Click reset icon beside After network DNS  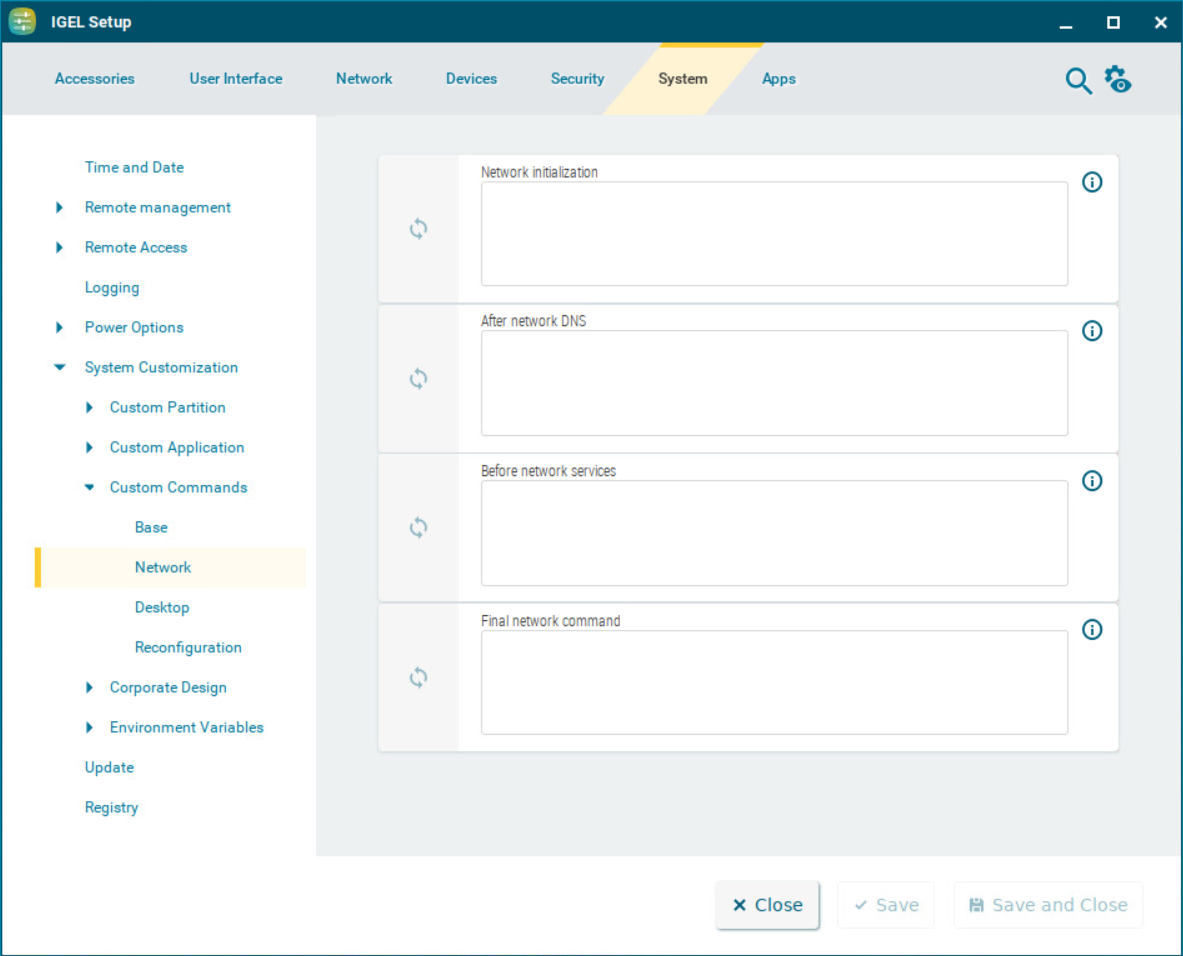tap(418, 379)
